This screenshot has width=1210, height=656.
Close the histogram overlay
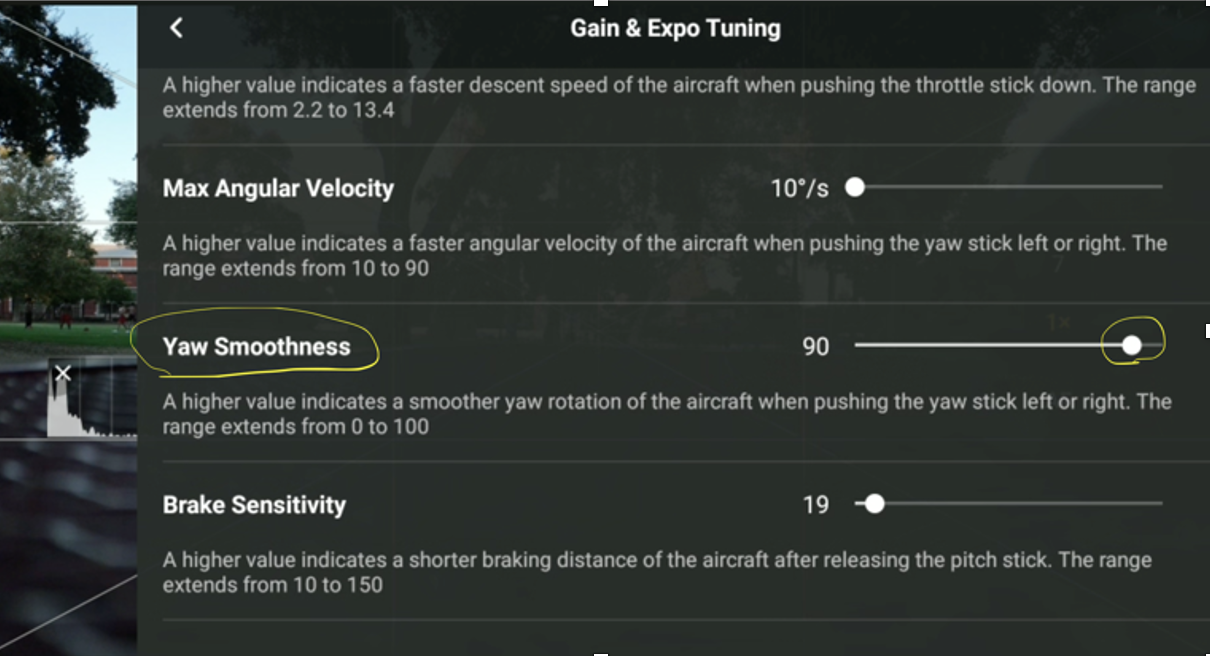coord(63,373)
